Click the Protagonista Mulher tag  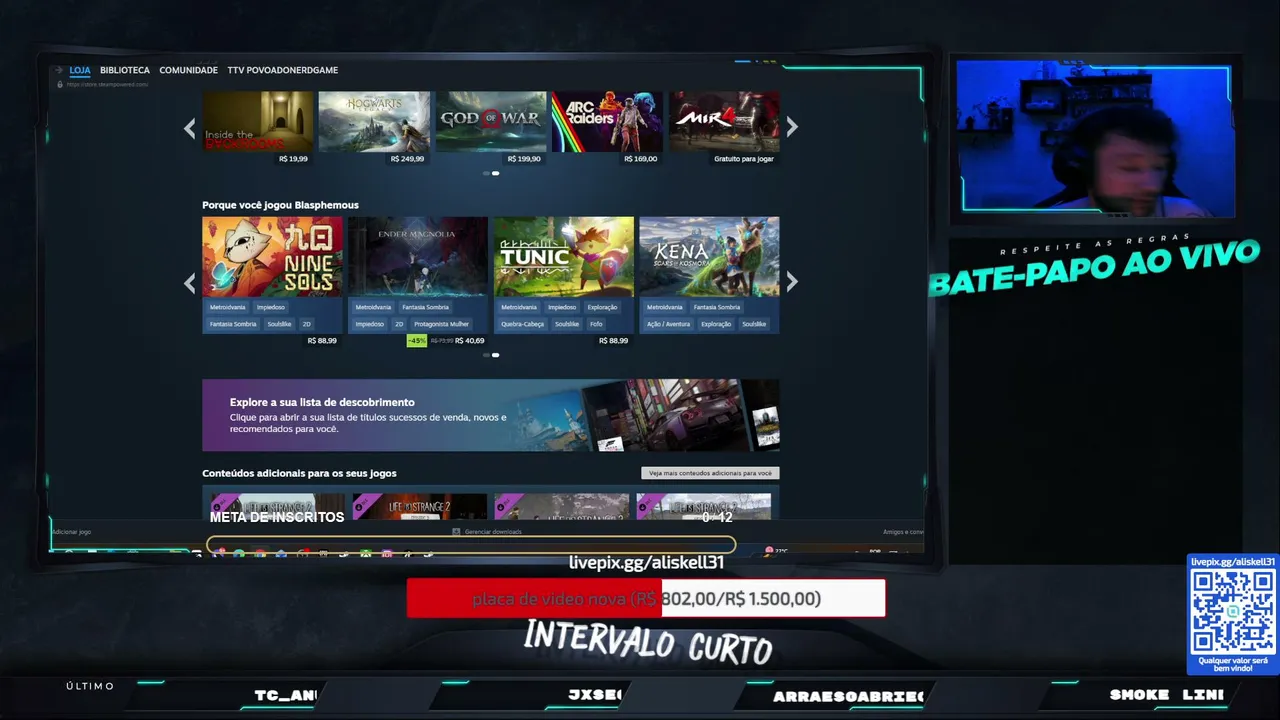(x=441, y=324)
